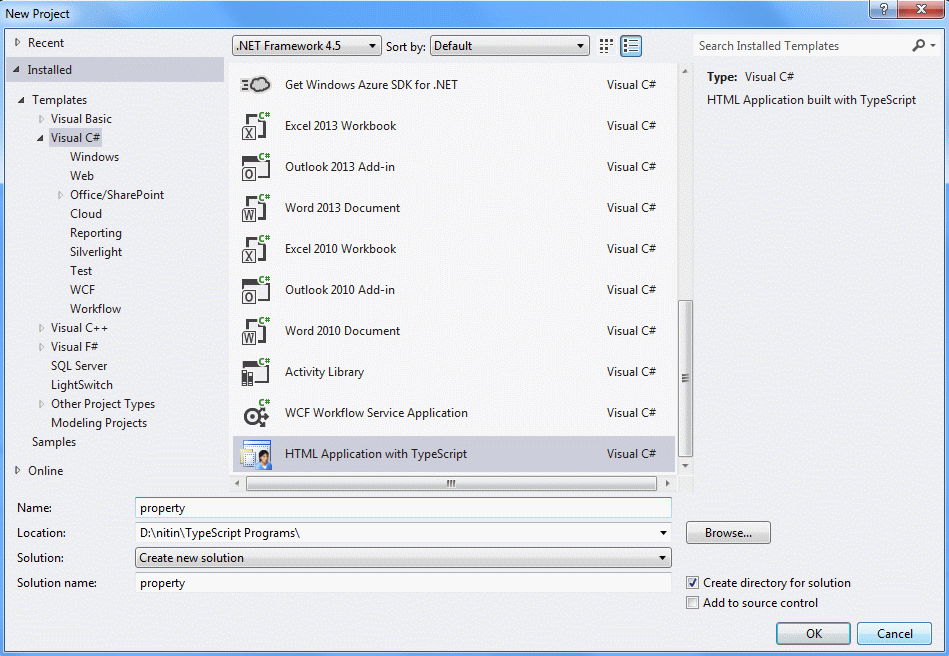949x656 pixels.
Task: Collapse the Visual C# node
Action: [40, 138]
